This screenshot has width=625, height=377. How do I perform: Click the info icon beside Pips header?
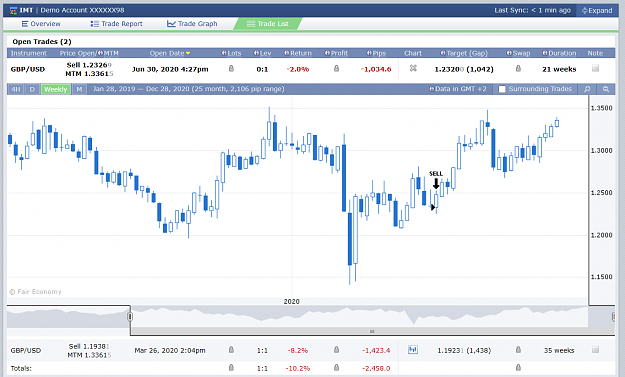pos(369,53)
